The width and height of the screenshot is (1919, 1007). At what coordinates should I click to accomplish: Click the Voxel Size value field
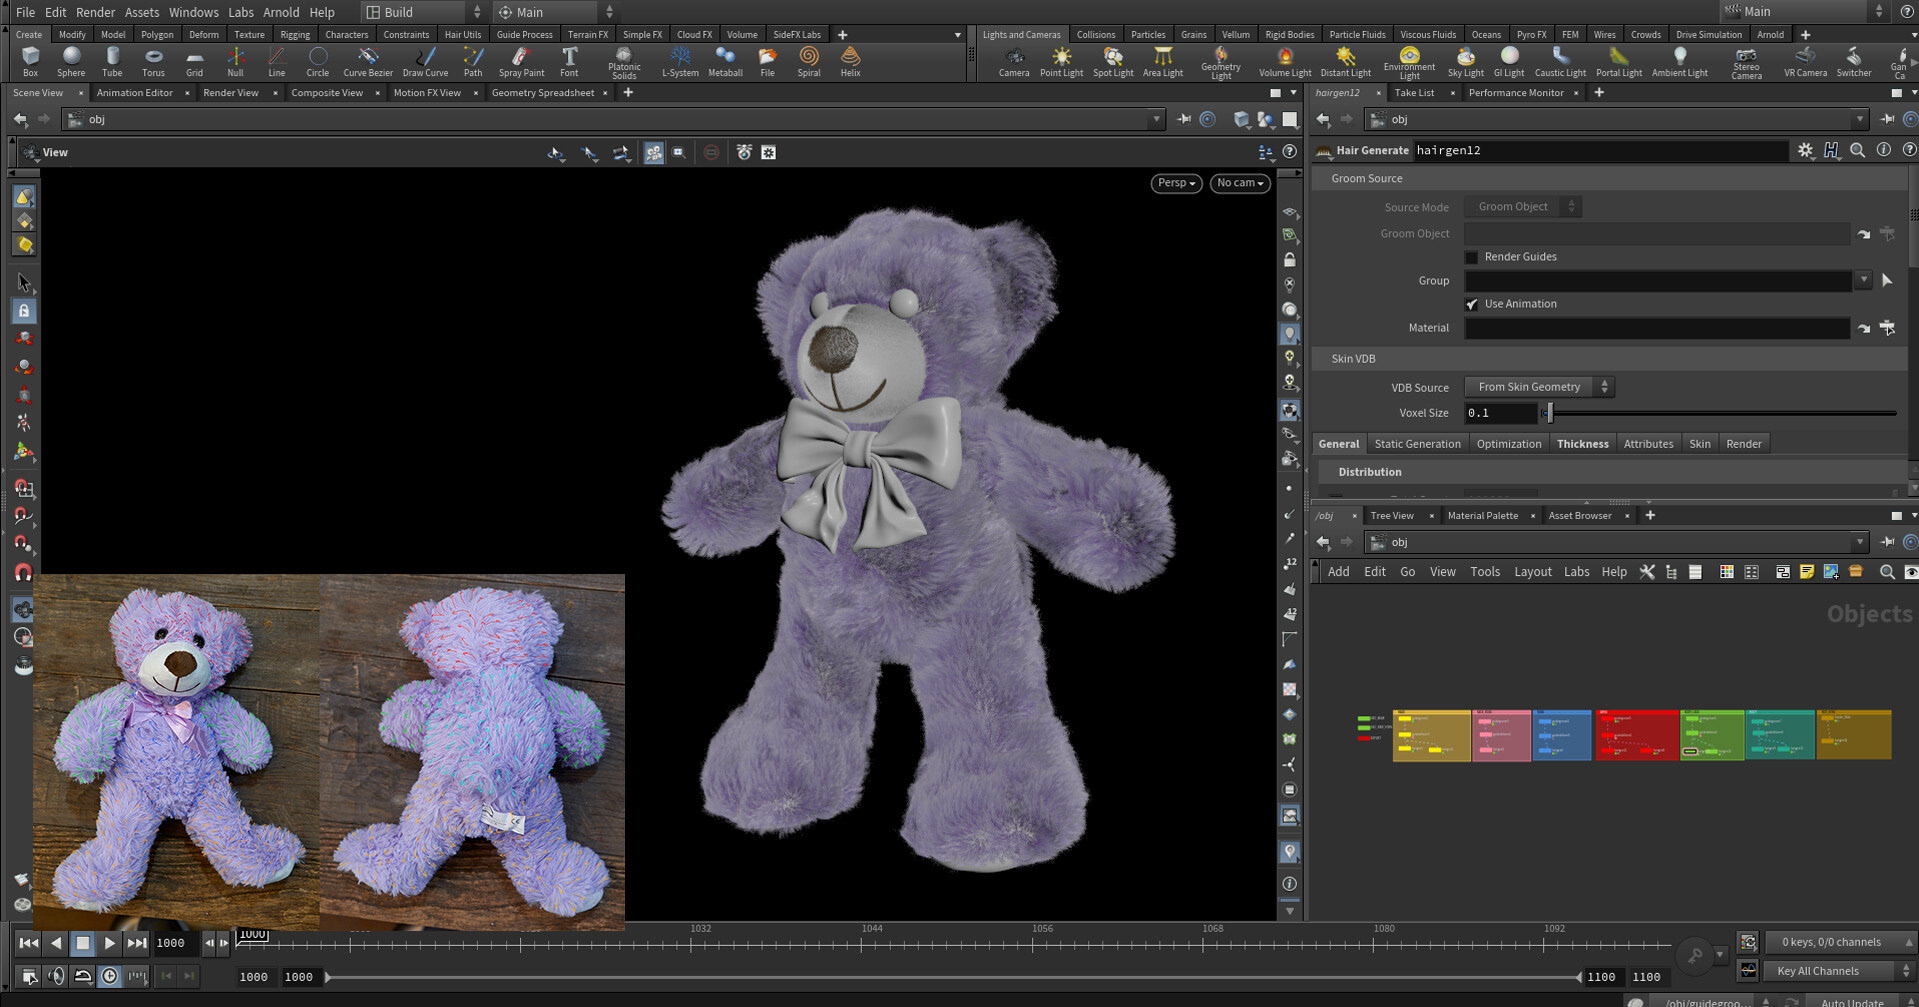pos(1500,413)
